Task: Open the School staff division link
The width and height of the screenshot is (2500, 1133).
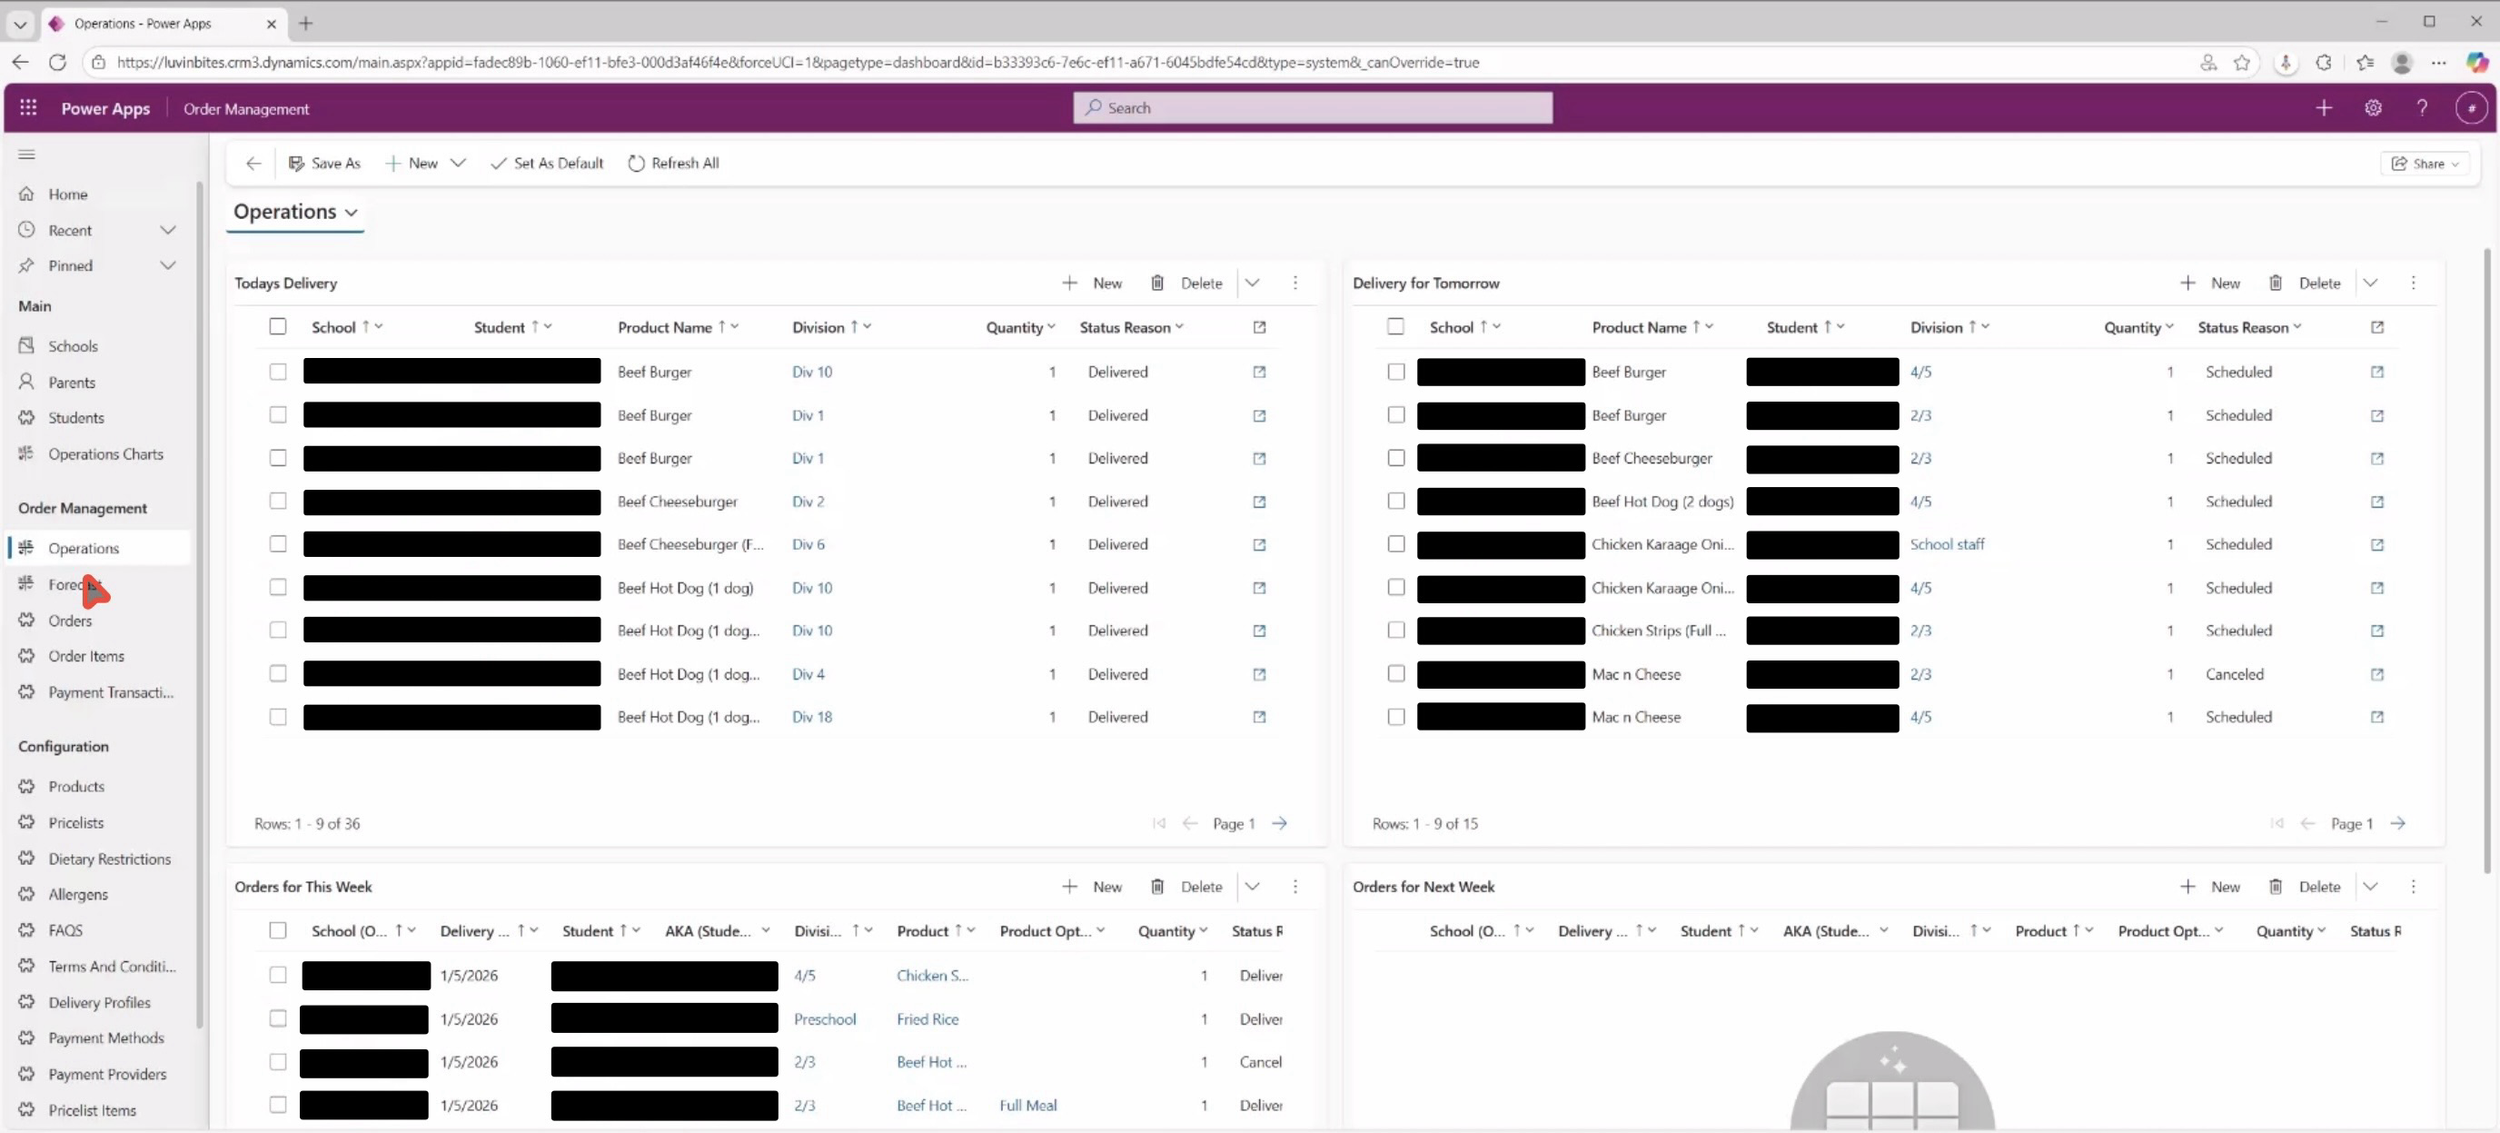Action: pos(1946,544)
